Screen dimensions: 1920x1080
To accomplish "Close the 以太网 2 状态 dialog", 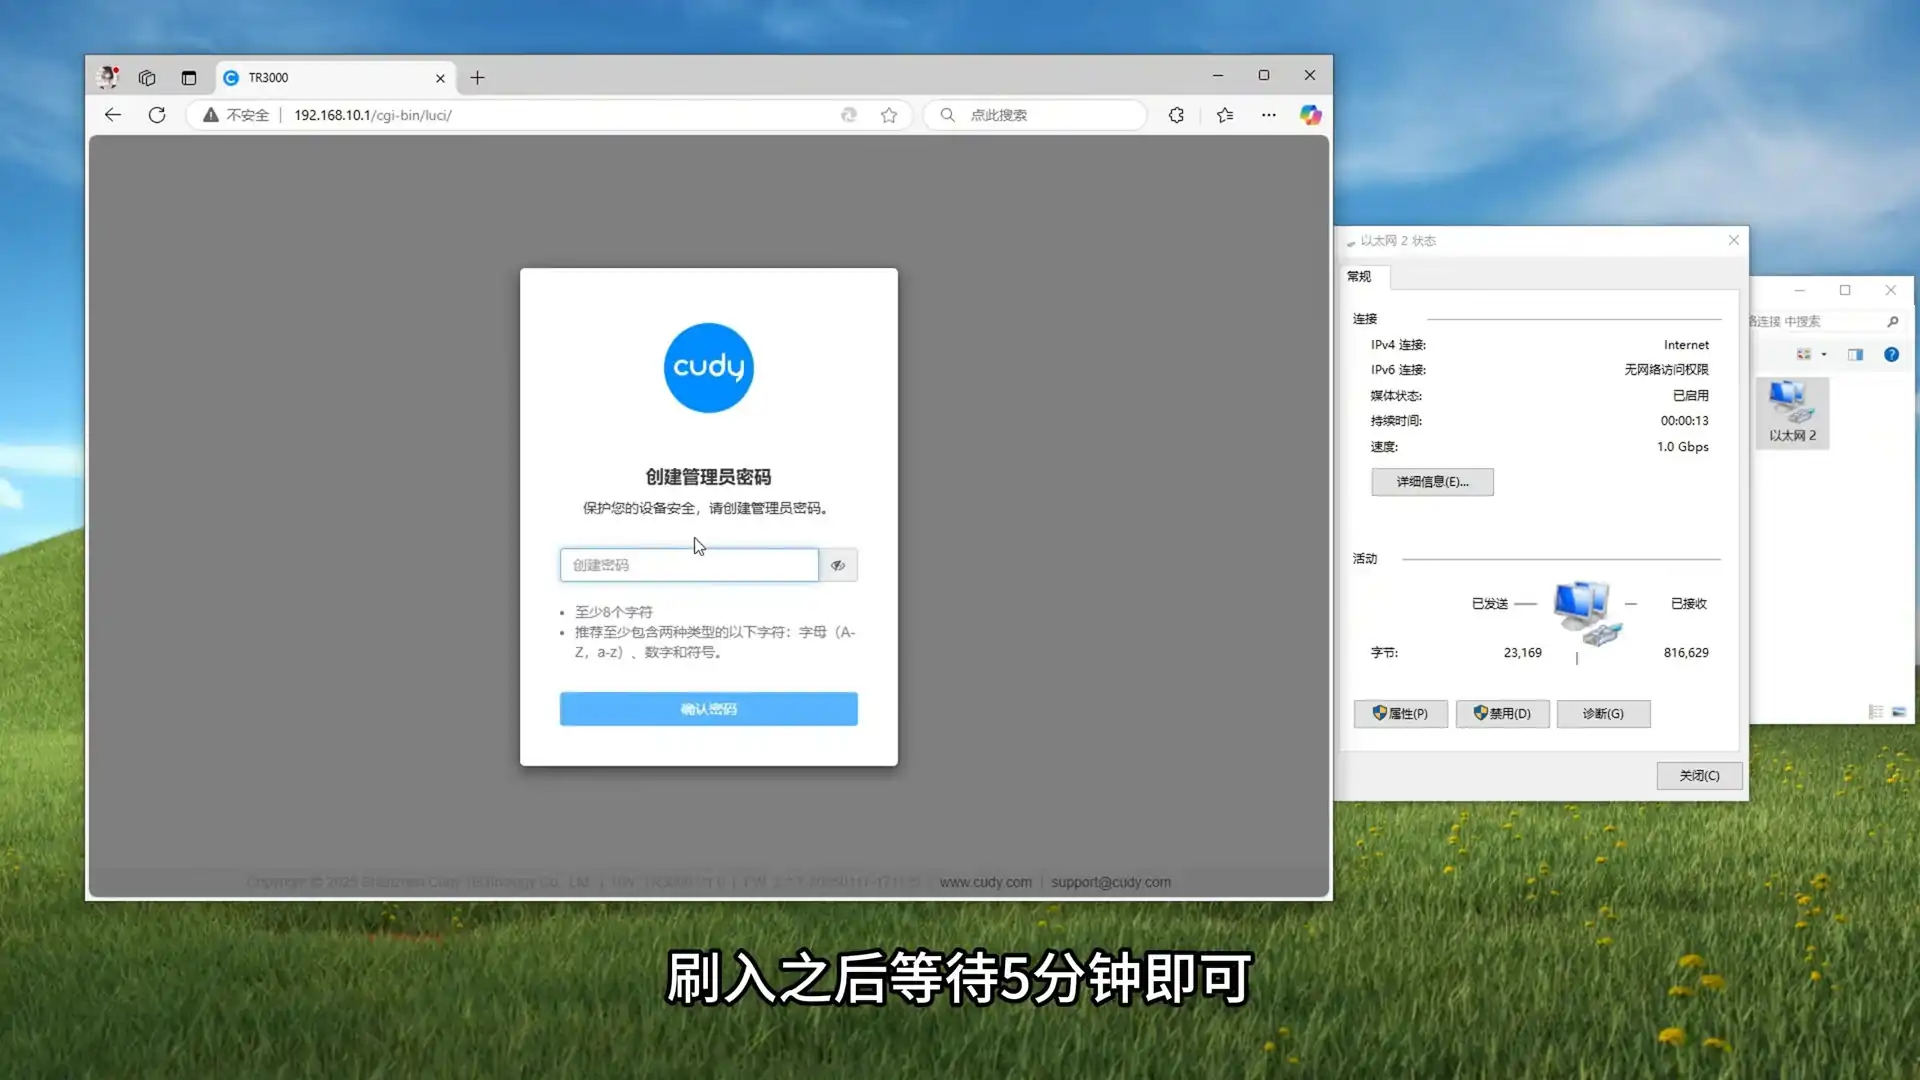I will click(1734, 240).
